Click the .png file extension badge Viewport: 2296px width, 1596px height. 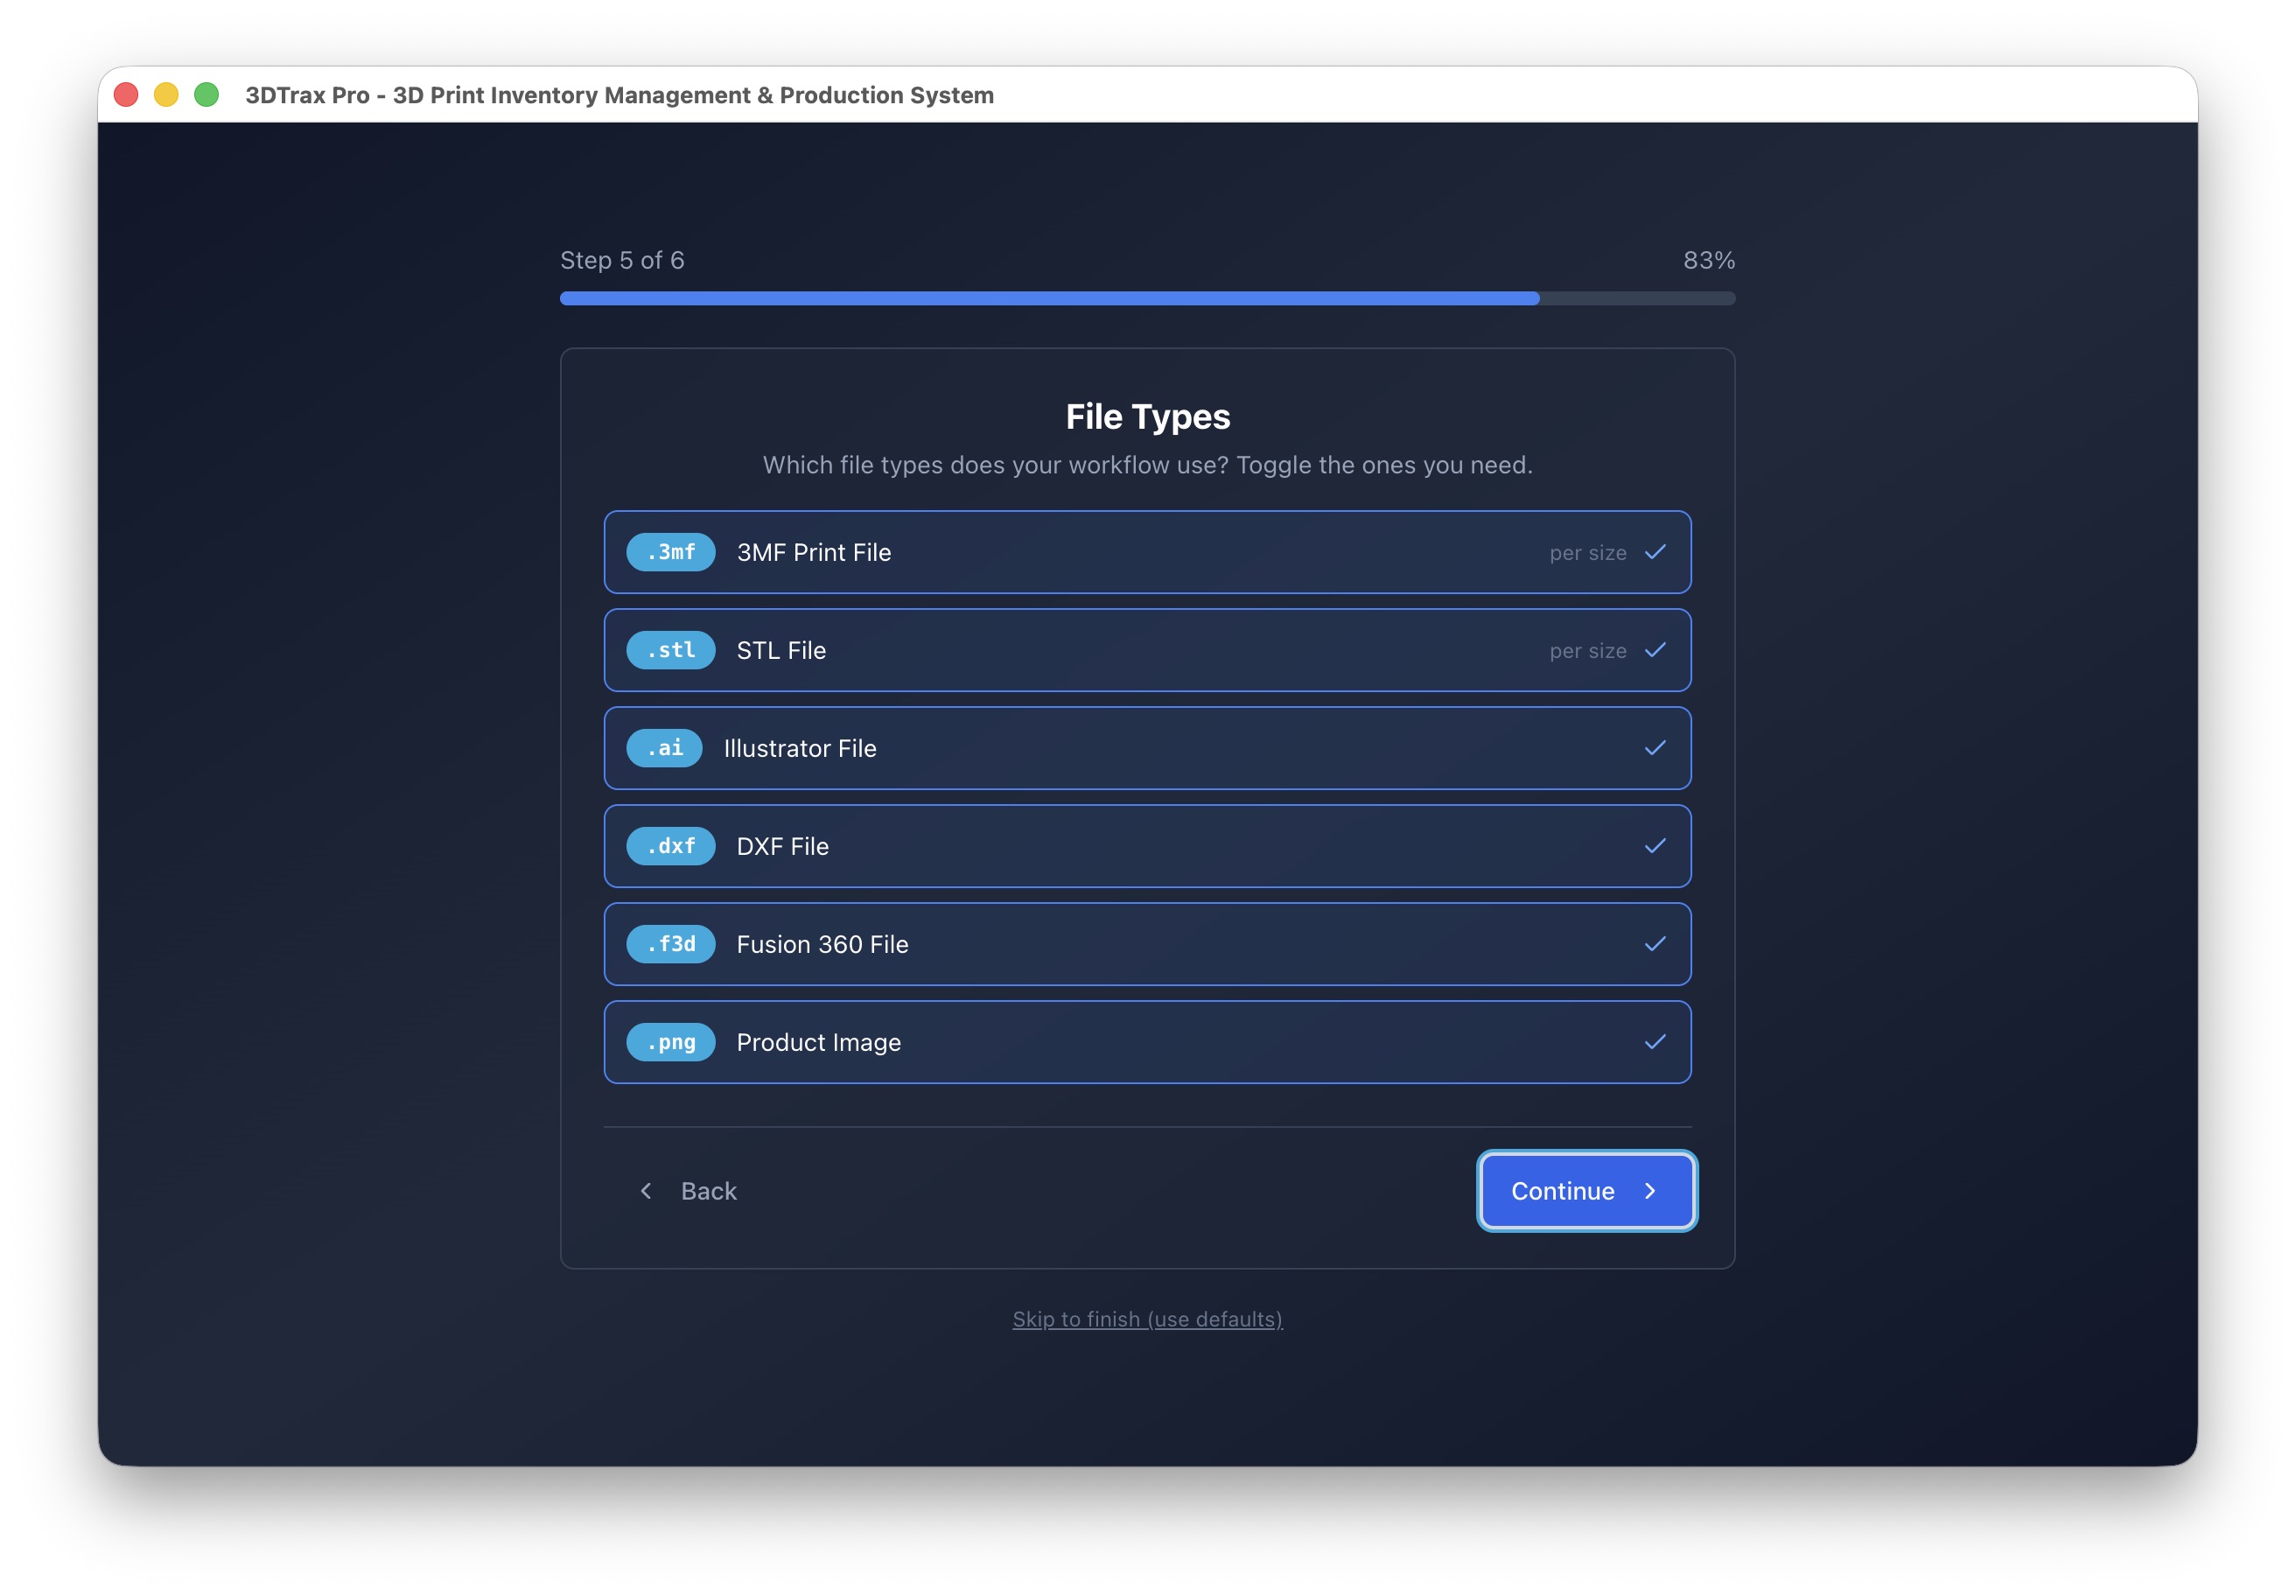pos(670,1042)
